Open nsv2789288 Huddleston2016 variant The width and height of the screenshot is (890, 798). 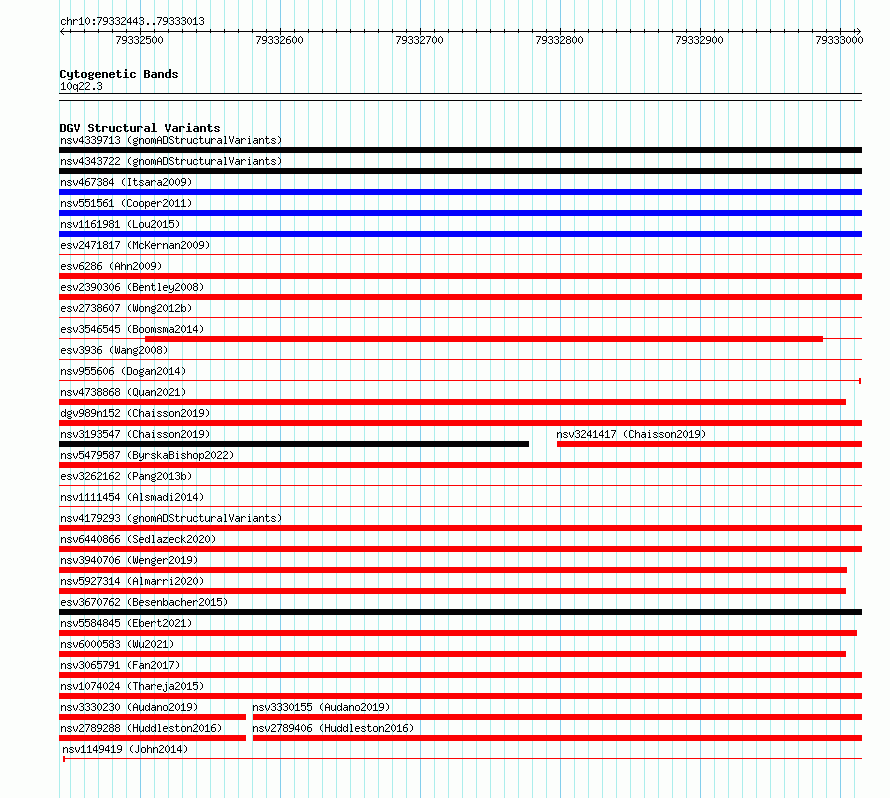click(x=141, y=728)
